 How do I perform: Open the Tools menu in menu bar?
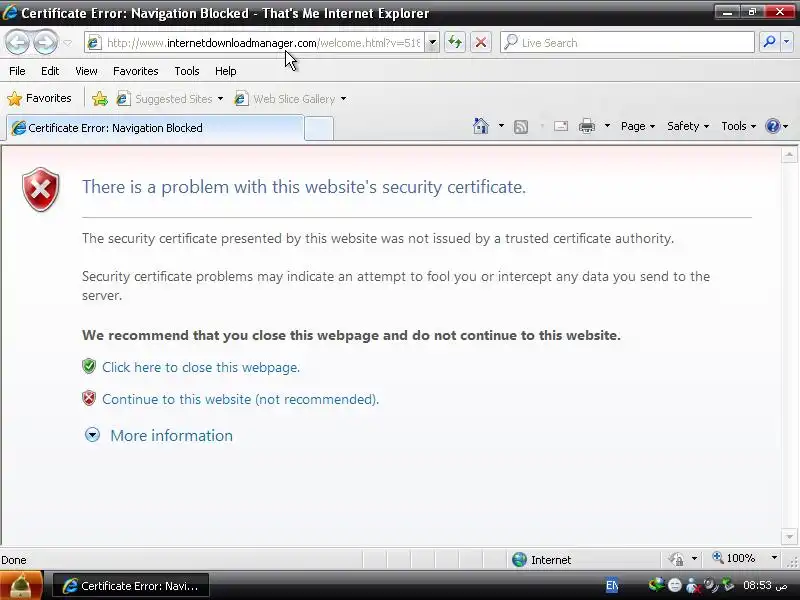point(187,71)
